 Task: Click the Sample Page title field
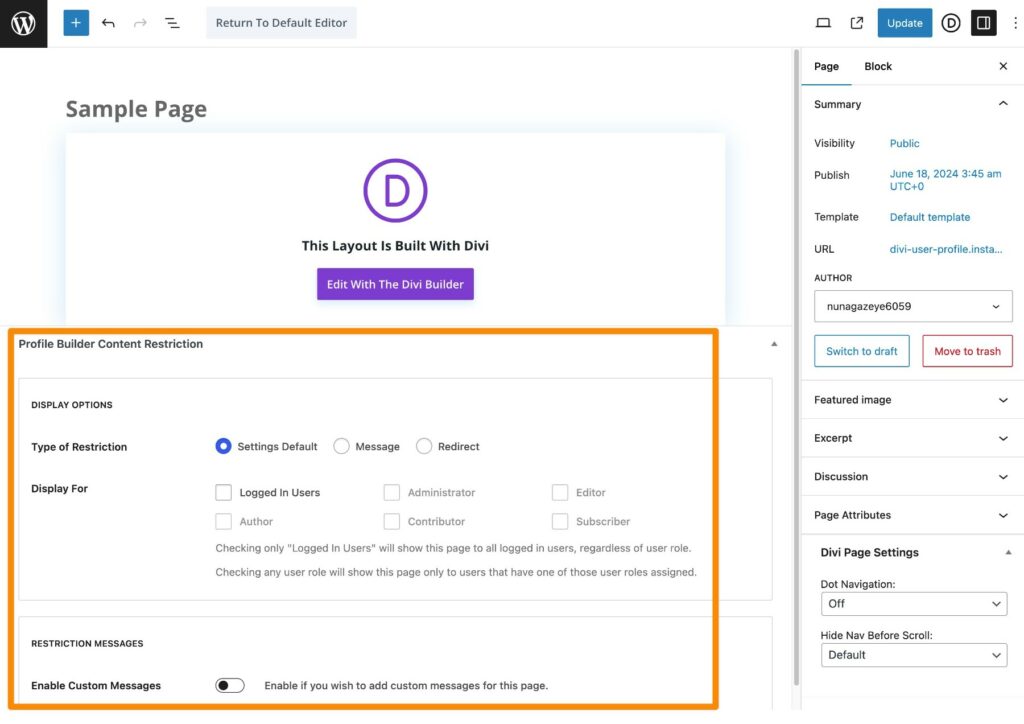pos(136,109)
